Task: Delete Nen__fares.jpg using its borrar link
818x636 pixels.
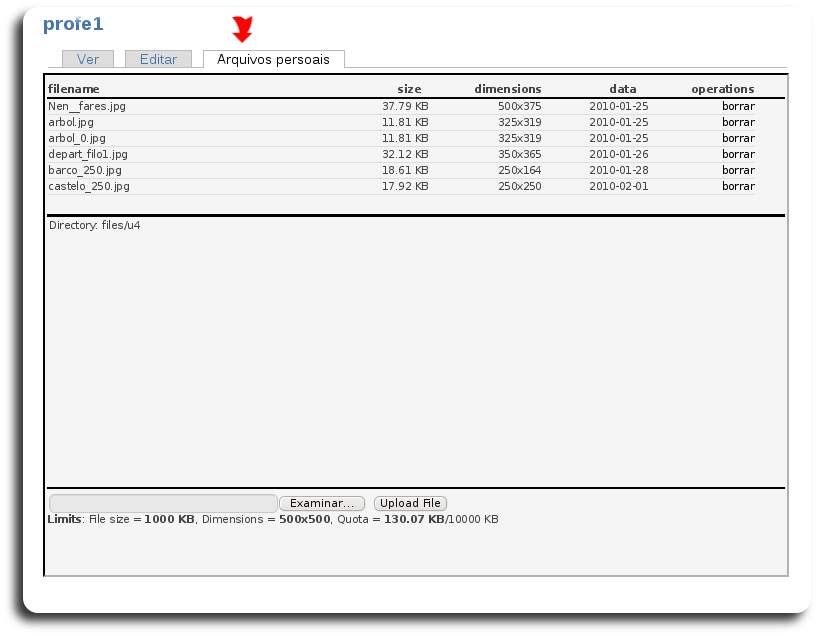Action: (x=738, y=106)
